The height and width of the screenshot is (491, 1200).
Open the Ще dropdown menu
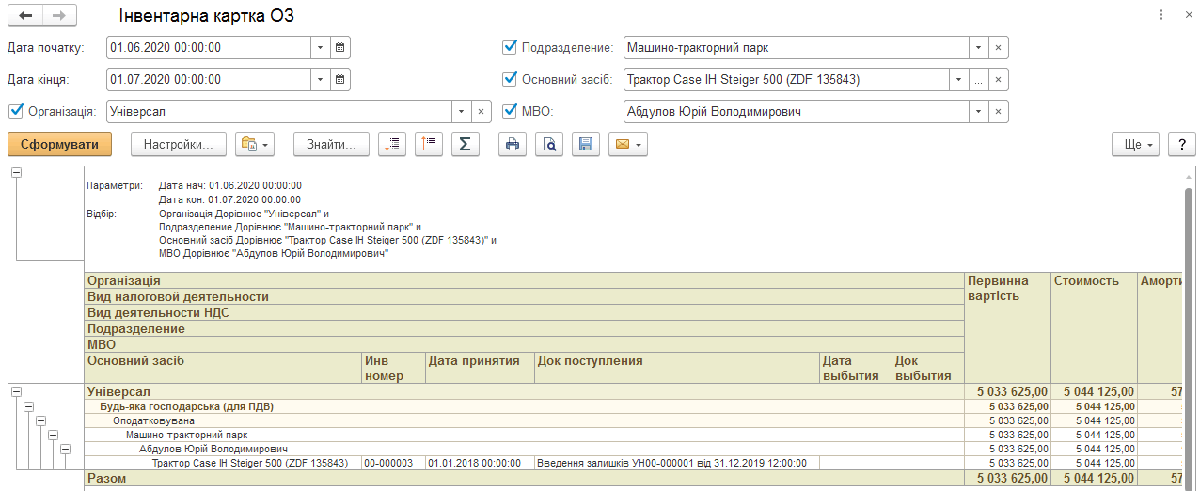[x=1137, y=145]
